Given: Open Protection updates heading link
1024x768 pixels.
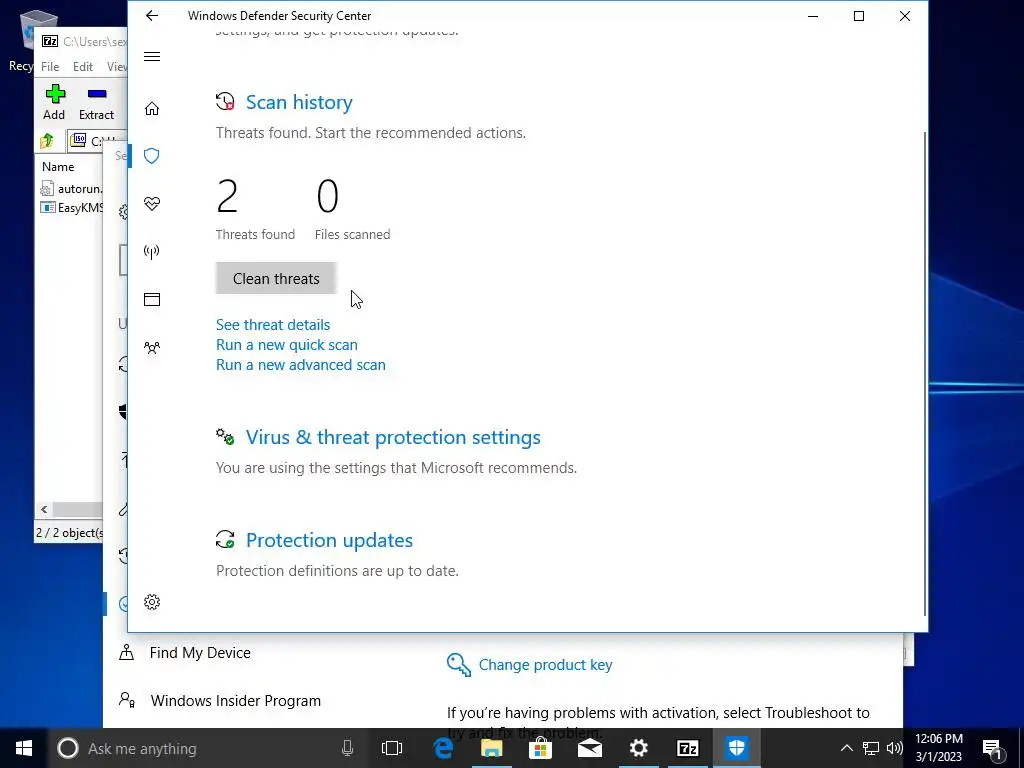Looking at the screenshot, I should tap(329, 541).
